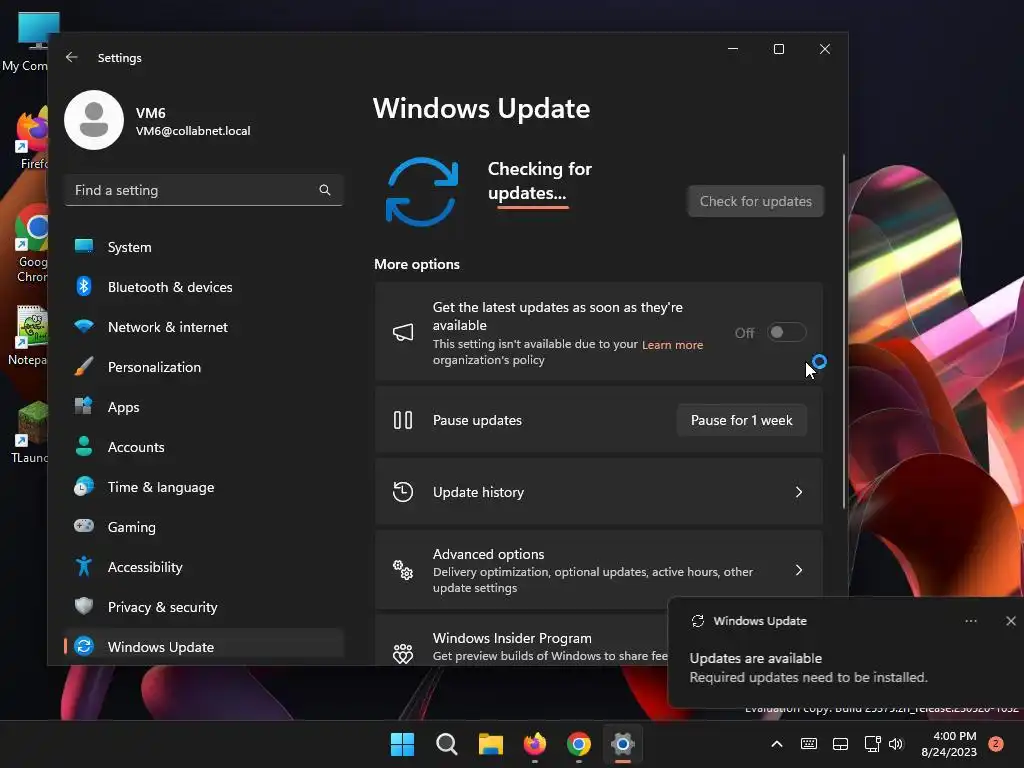Click the tablet-mode tray icon
This screenshot has width=1024, height=768.
(x=840, y=744)
